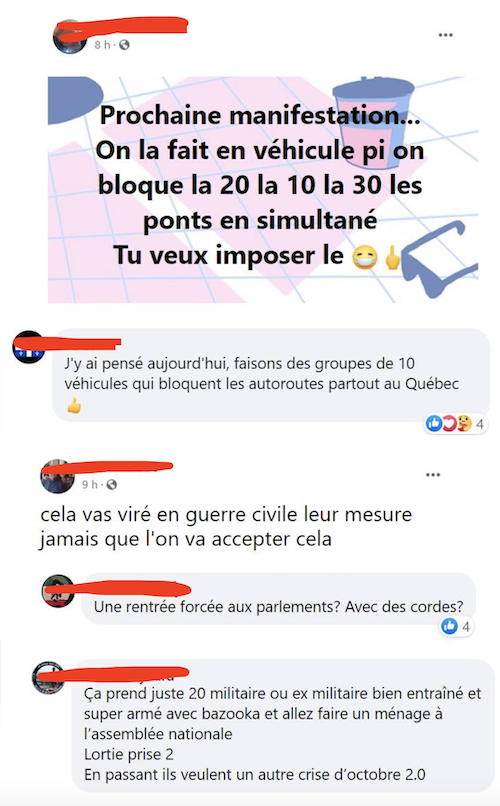
Task: Click the Quebec flag avatar of the first commenter
Action: (29, 347)
